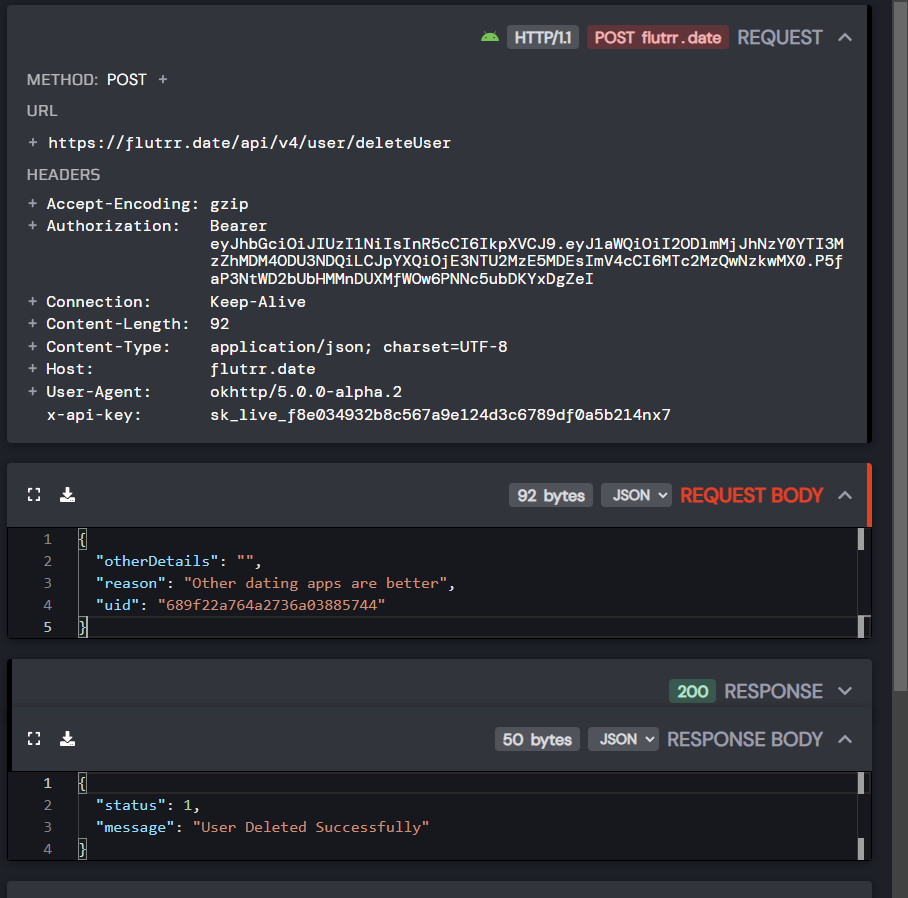This screenshot has width=908, height=898.
Task: Click "User Deleted Successfully" message text
Action: (311, 827)
